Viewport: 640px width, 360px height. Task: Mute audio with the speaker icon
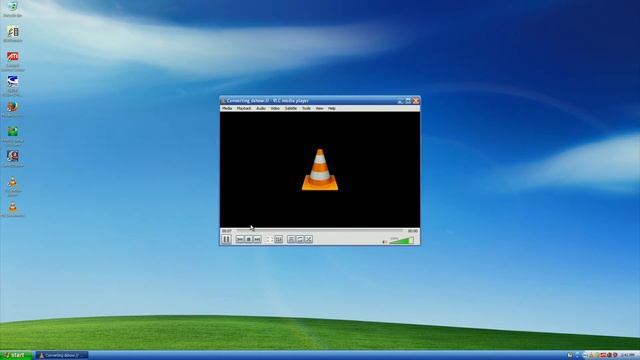coord(384,242)
